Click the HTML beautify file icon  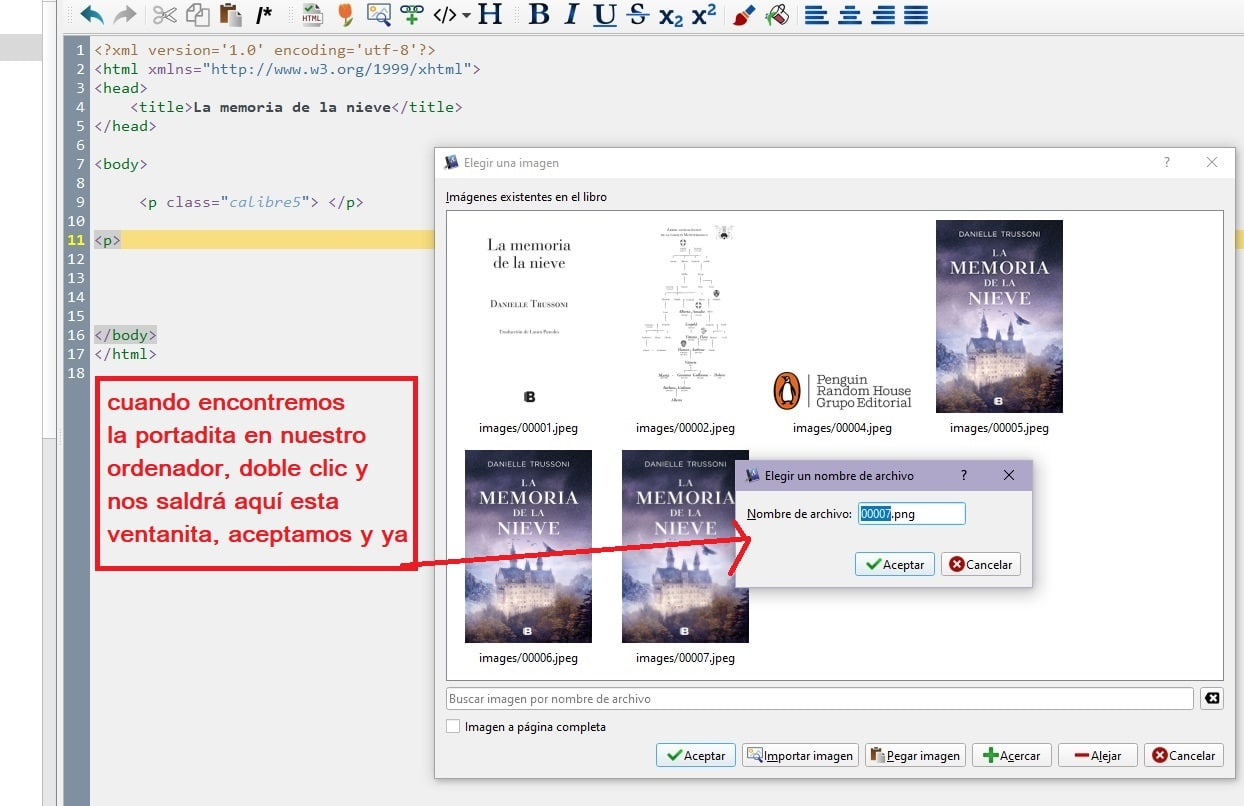point(312,15)
